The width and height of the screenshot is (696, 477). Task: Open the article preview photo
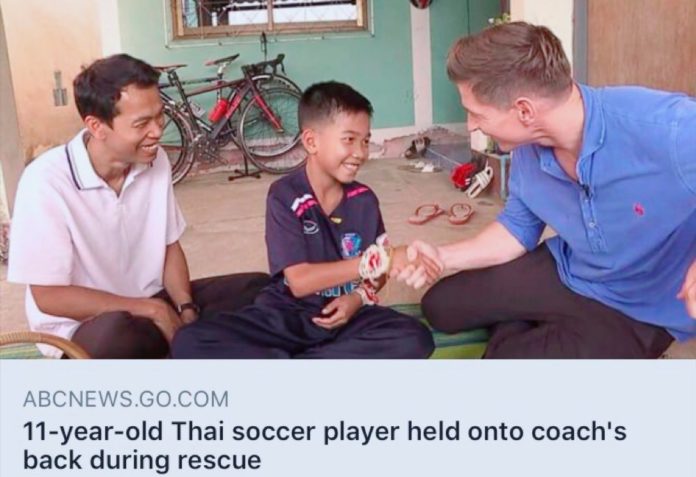348,179
